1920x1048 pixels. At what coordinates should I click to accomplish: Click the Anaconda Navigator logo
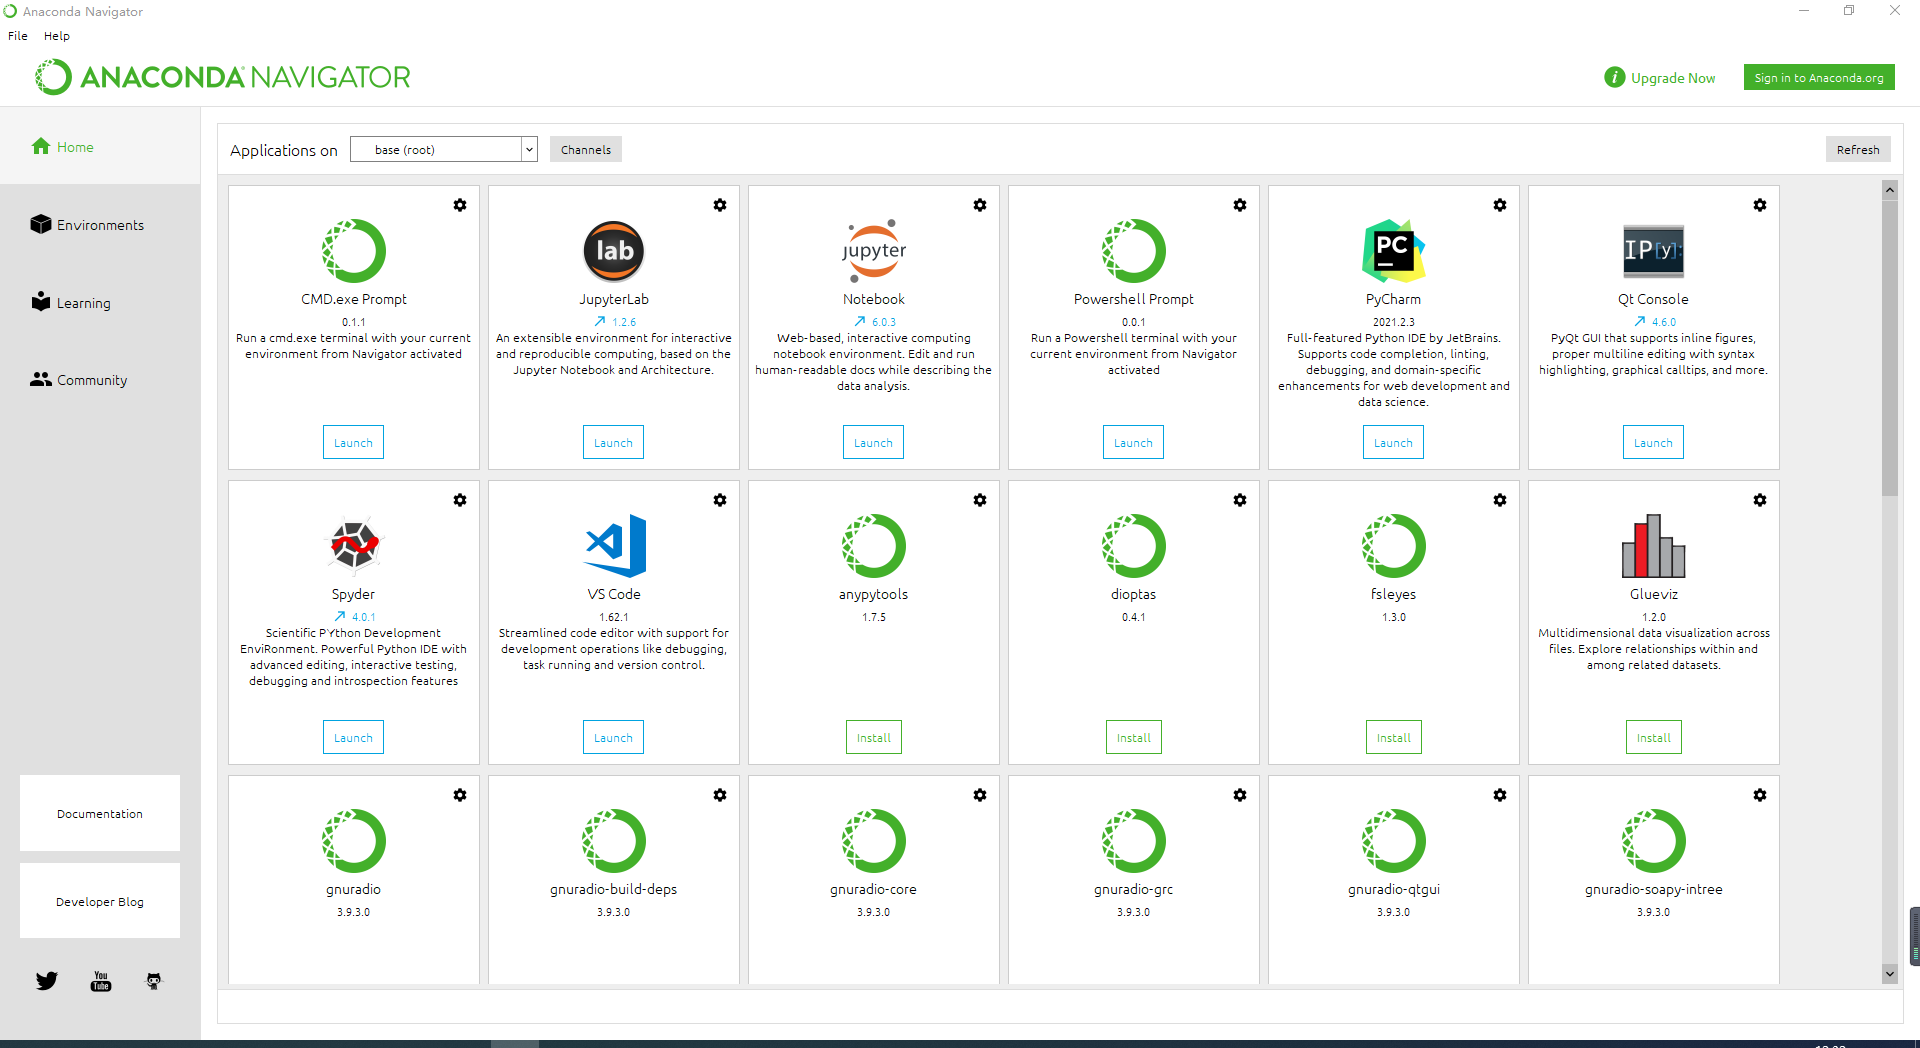pyautogui.click(x=223, y=77)
